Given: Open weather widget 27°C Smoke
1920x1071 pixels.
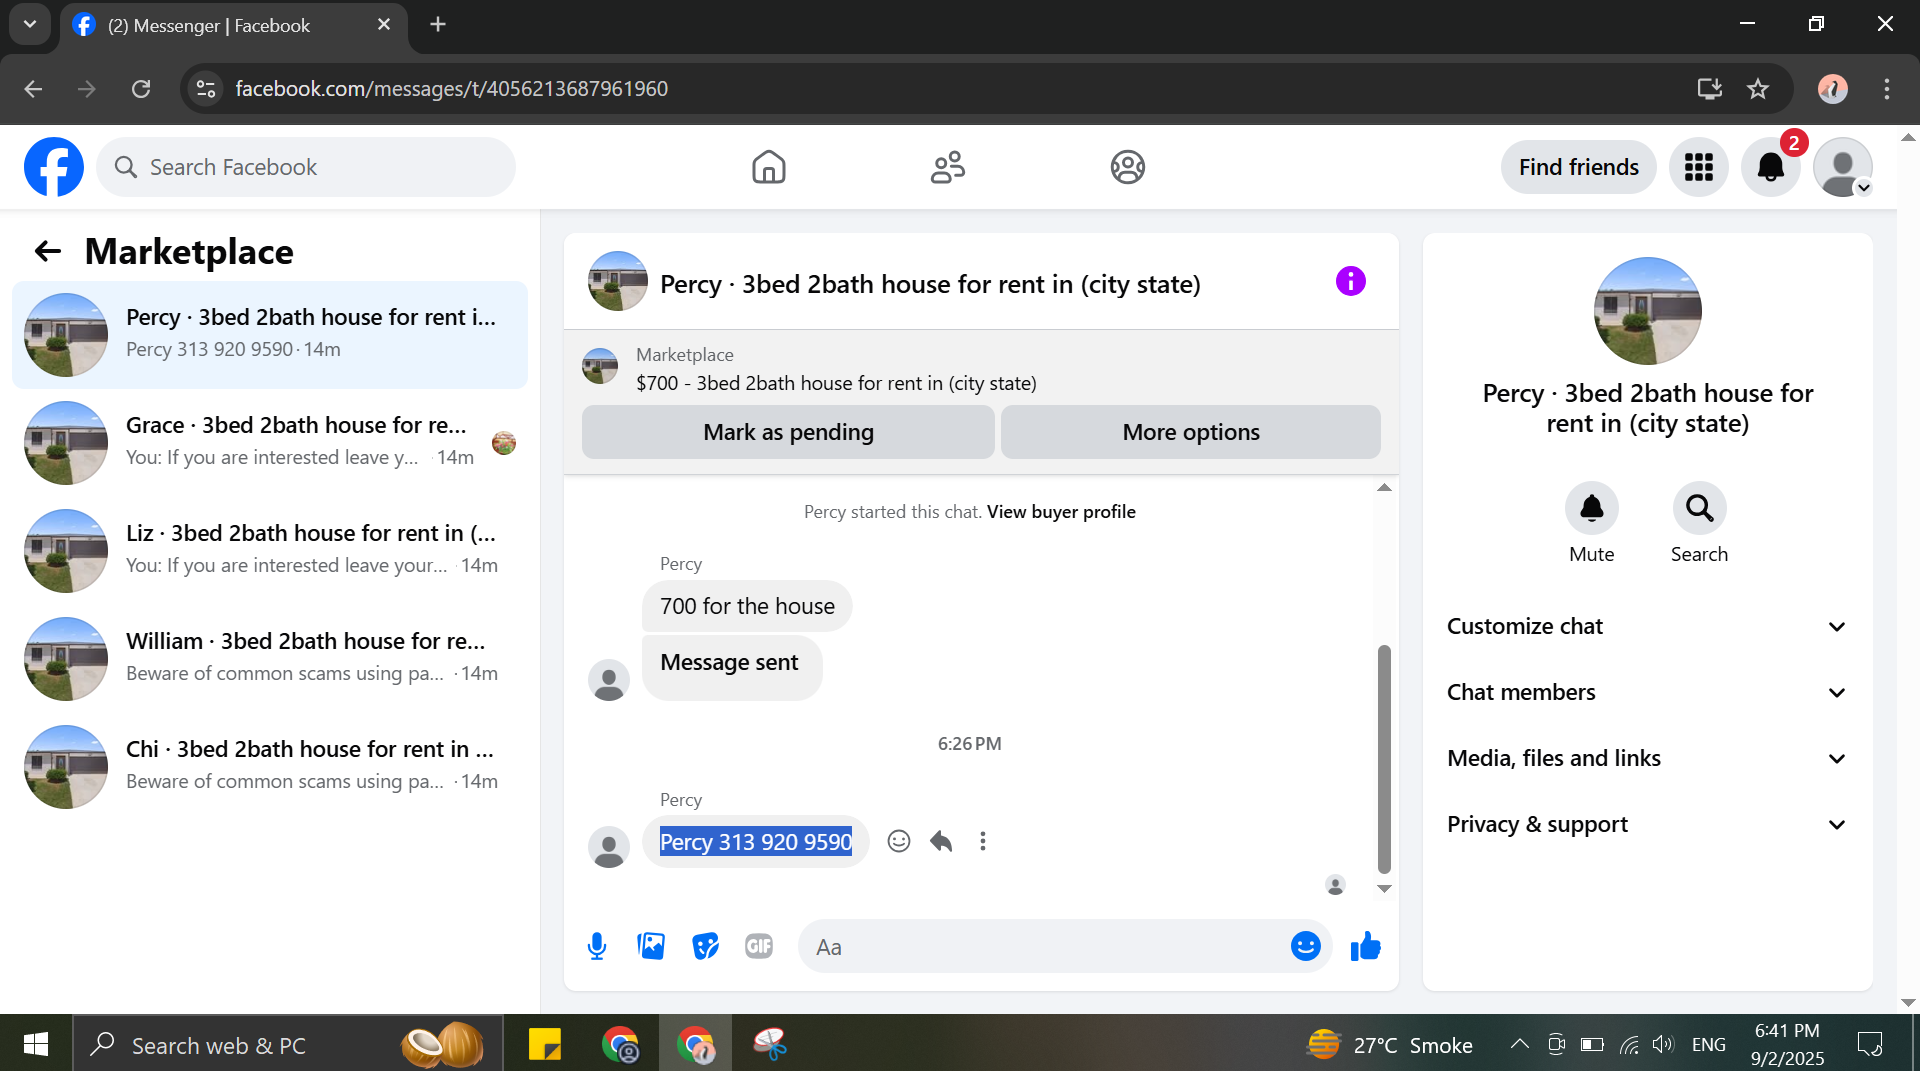Looking at the screenshot, I should tap(1389, 1044).
